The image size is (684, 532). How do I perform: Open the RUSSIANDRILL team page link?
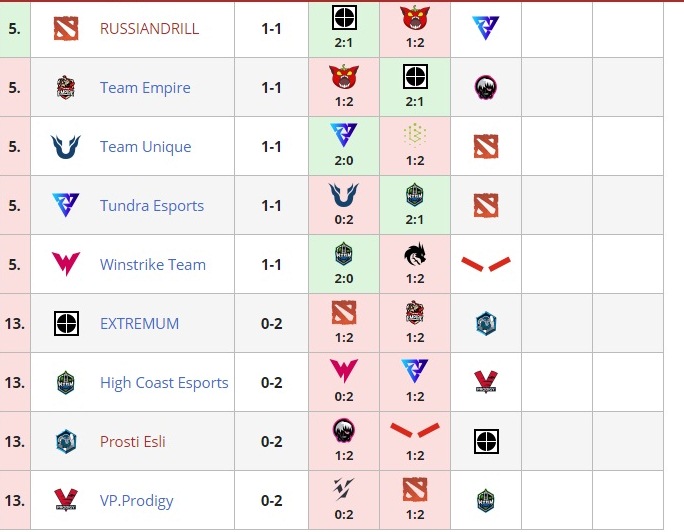pos(149,29)
